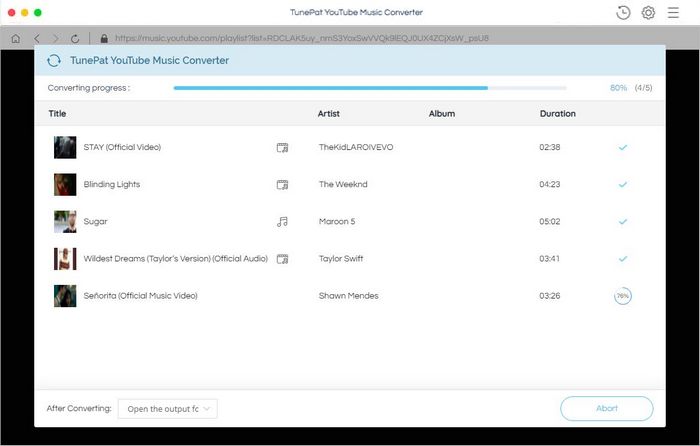Click artist Maroon 5

tap(337, 221)
